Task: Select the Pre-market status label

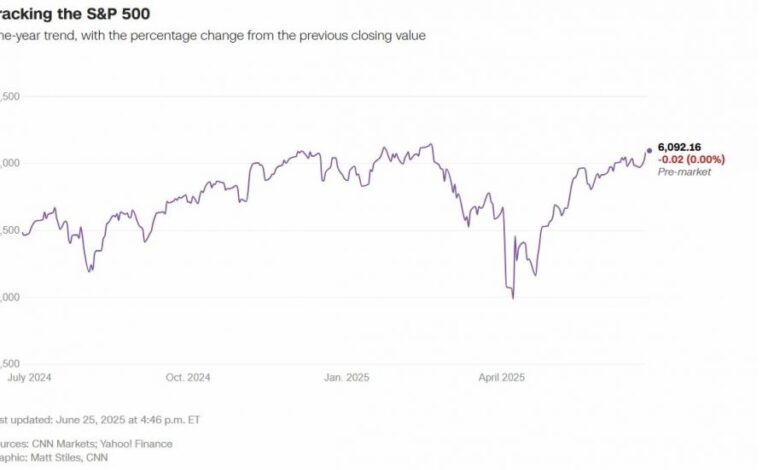Action: [681, 172]
